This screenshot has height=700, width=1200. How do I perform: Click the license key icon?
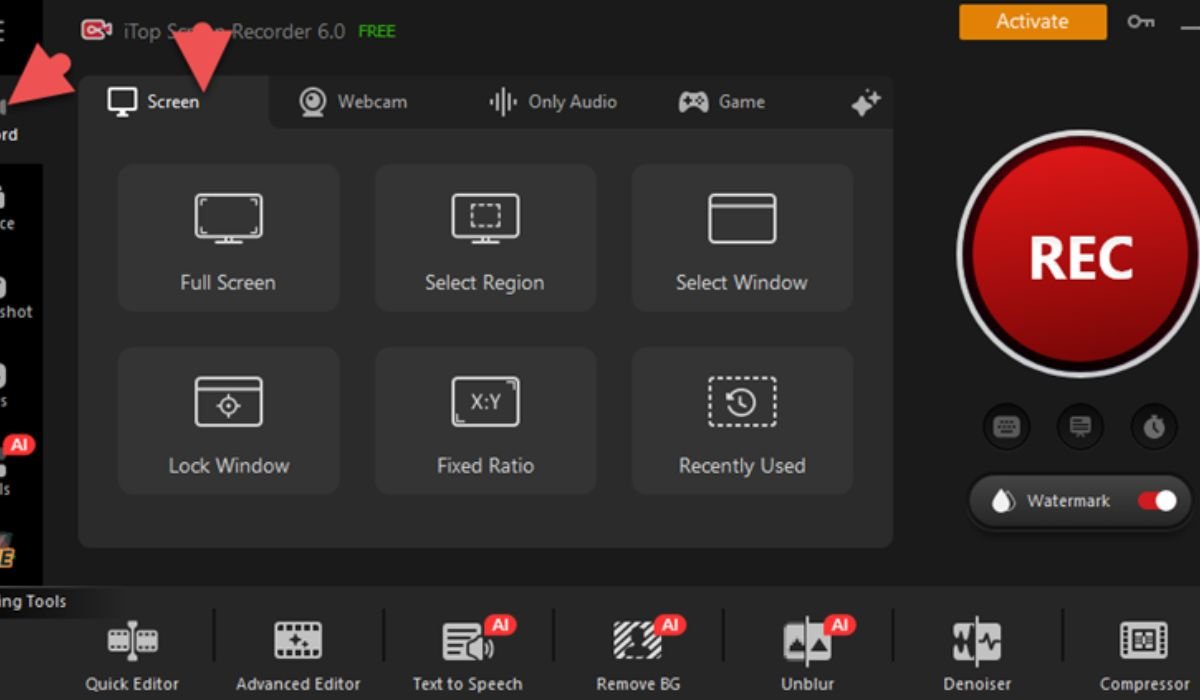(x=1141, y=22)
